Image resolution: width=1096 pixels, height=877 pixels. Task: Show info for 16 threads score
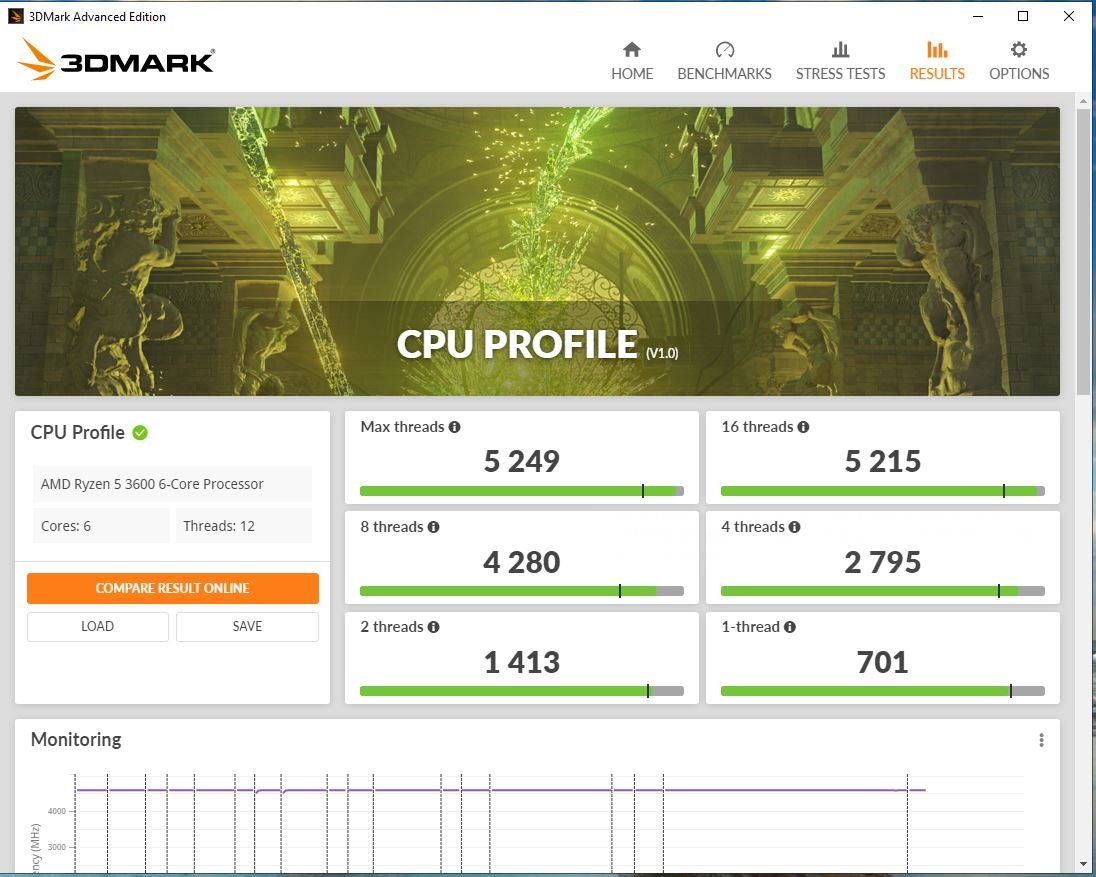[x=803, y=427]
